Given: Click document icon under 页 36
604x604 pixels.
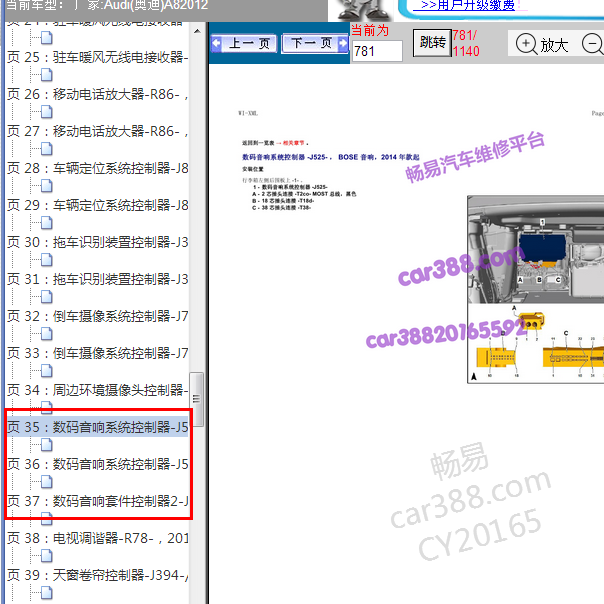Looking at the screenshot, I should [47, 482].
